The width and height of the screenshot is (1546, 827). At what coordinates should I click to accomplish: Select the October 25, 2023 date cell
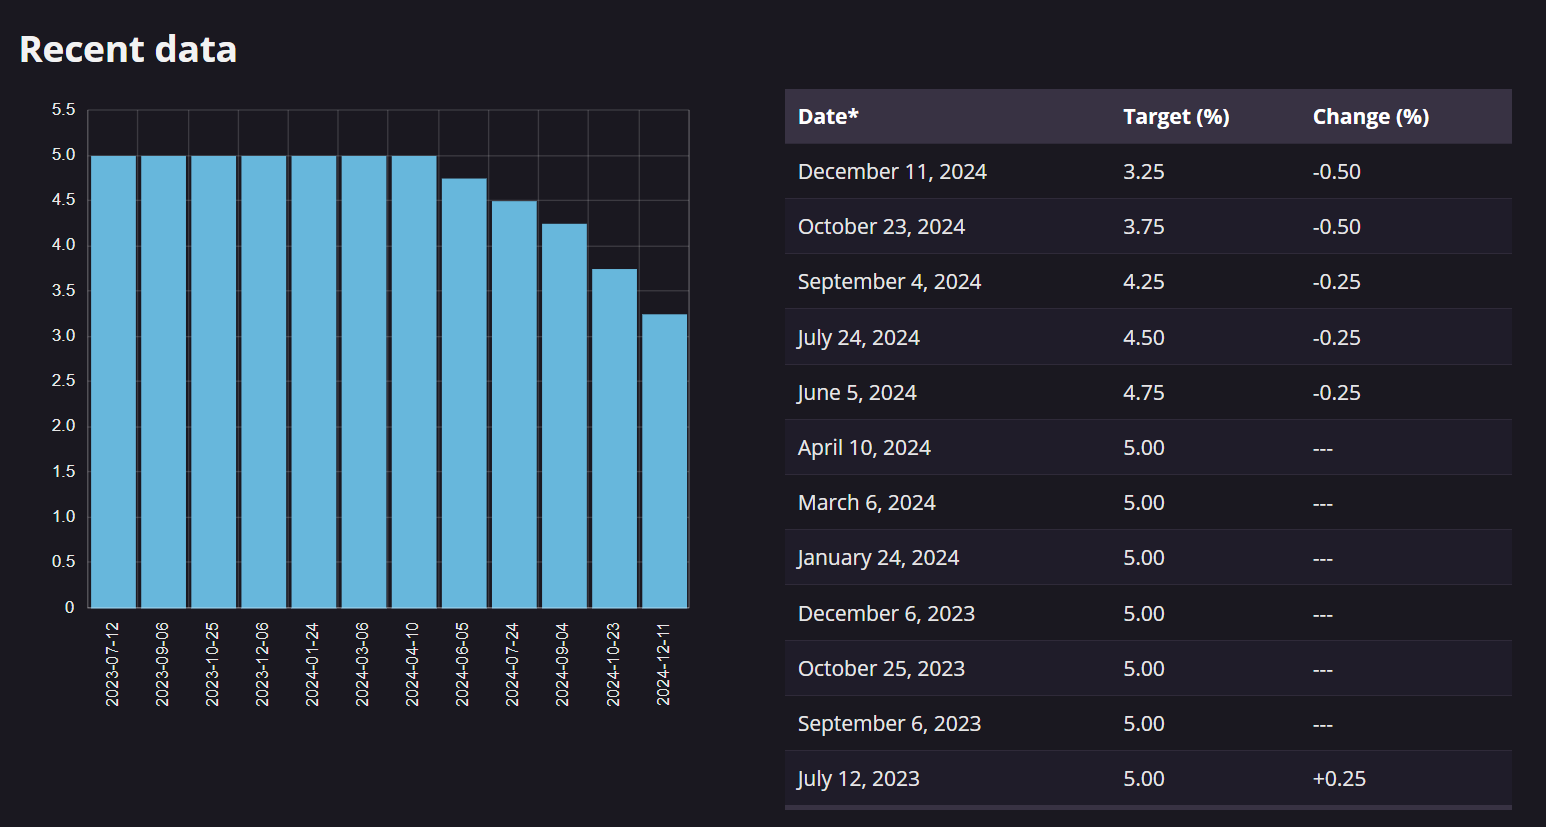tap(881, 669)
